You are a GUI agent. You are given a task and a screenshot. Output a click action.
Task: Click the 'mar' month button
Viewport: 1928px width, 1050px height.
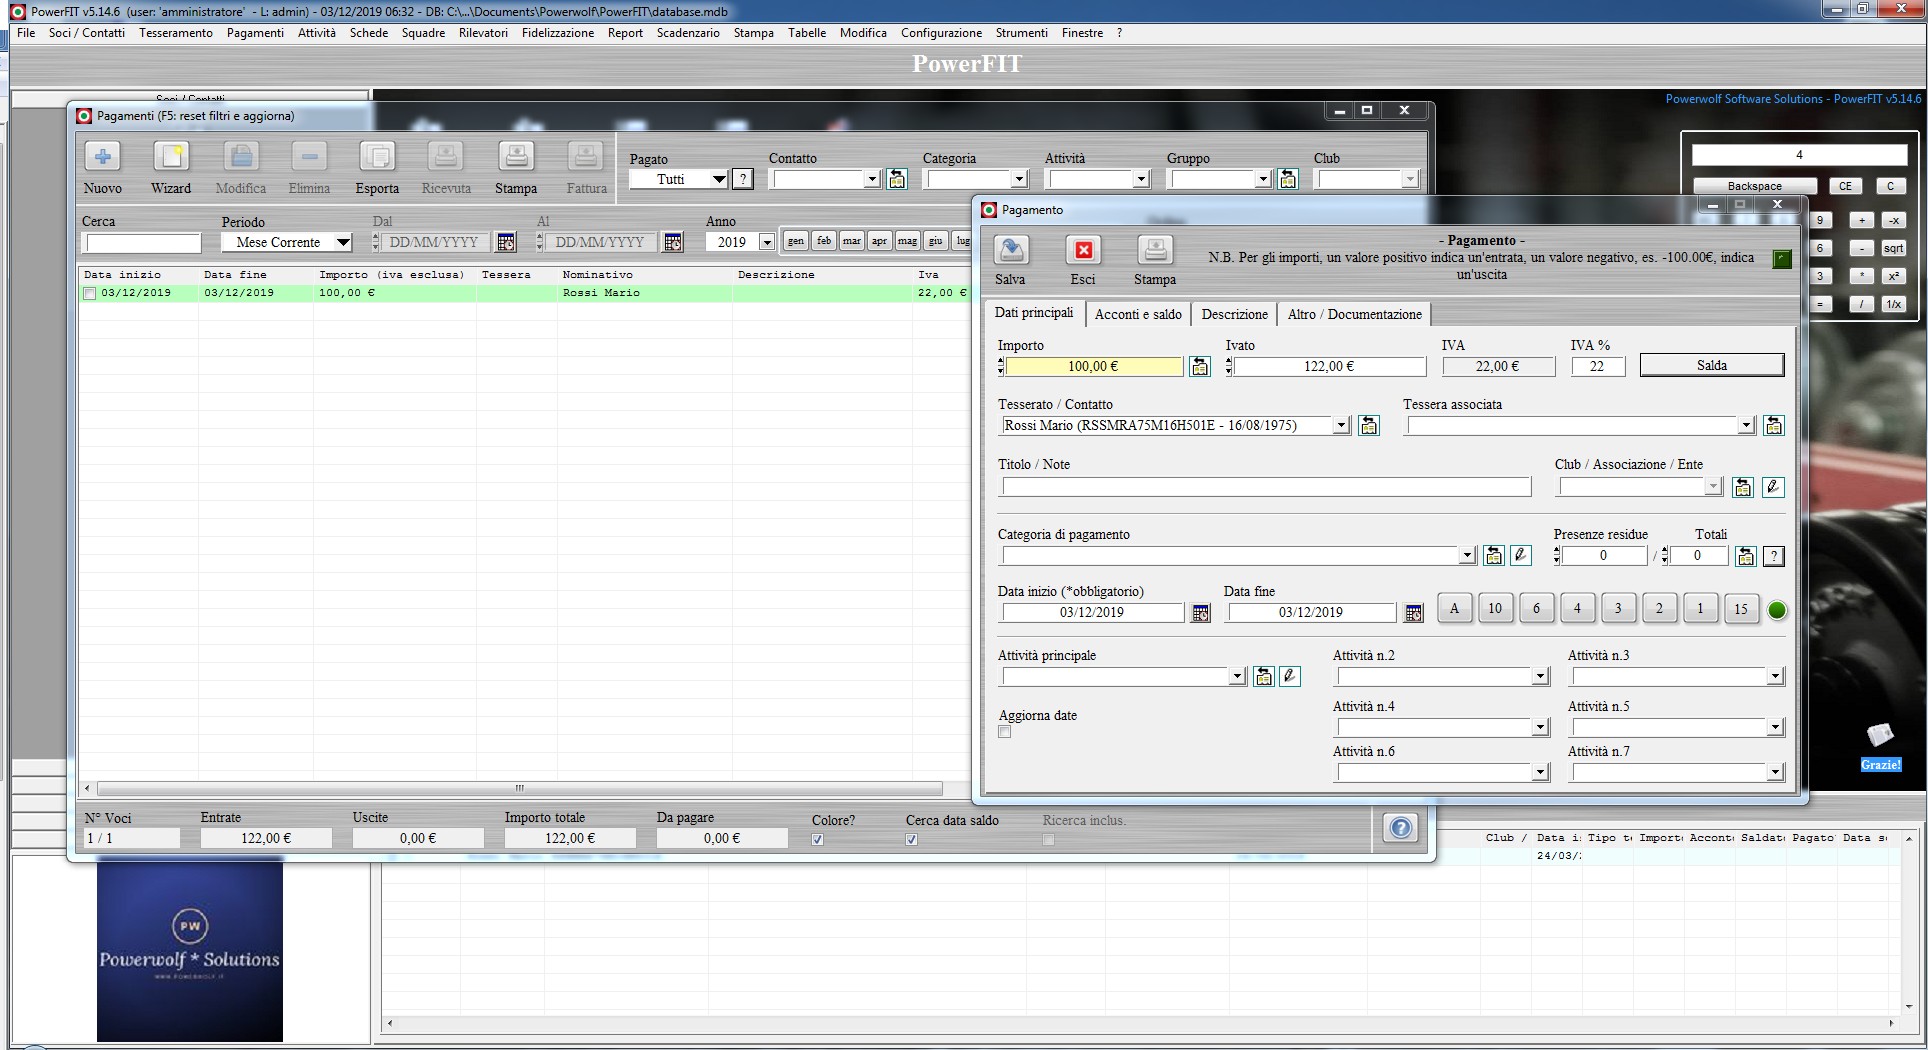coord(851,241)
